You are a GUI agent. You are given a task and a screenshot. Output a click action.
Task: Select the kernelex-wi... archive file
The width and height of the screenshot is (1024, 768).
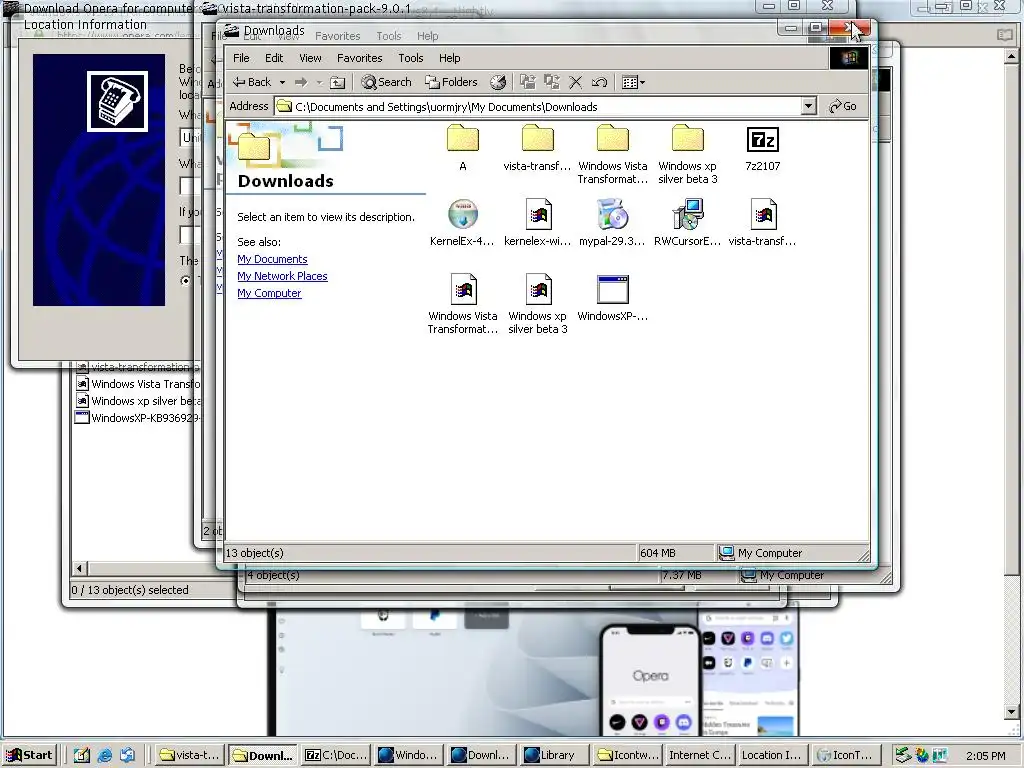(537, 223)
